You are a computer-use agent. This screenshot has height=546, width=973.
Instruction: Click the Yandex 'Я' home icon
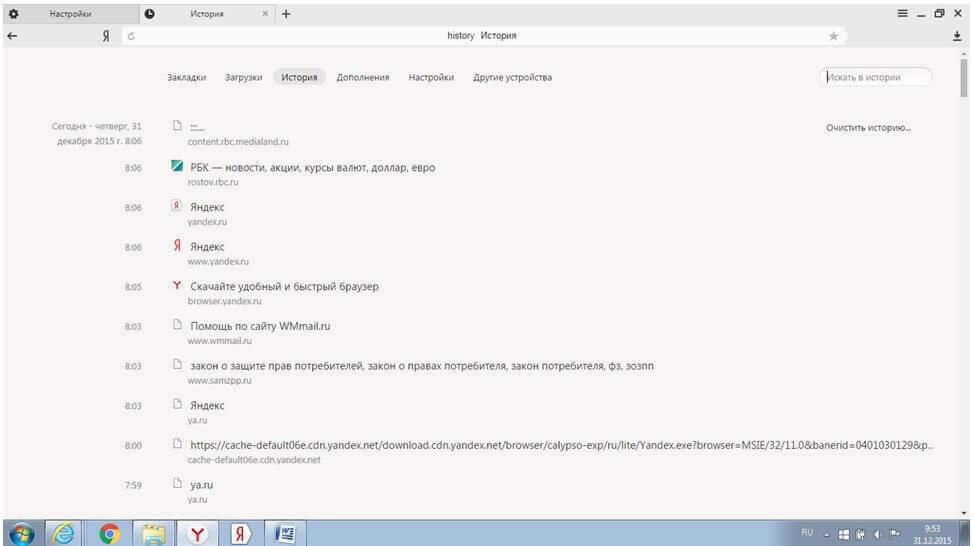[x=105, y=36]
